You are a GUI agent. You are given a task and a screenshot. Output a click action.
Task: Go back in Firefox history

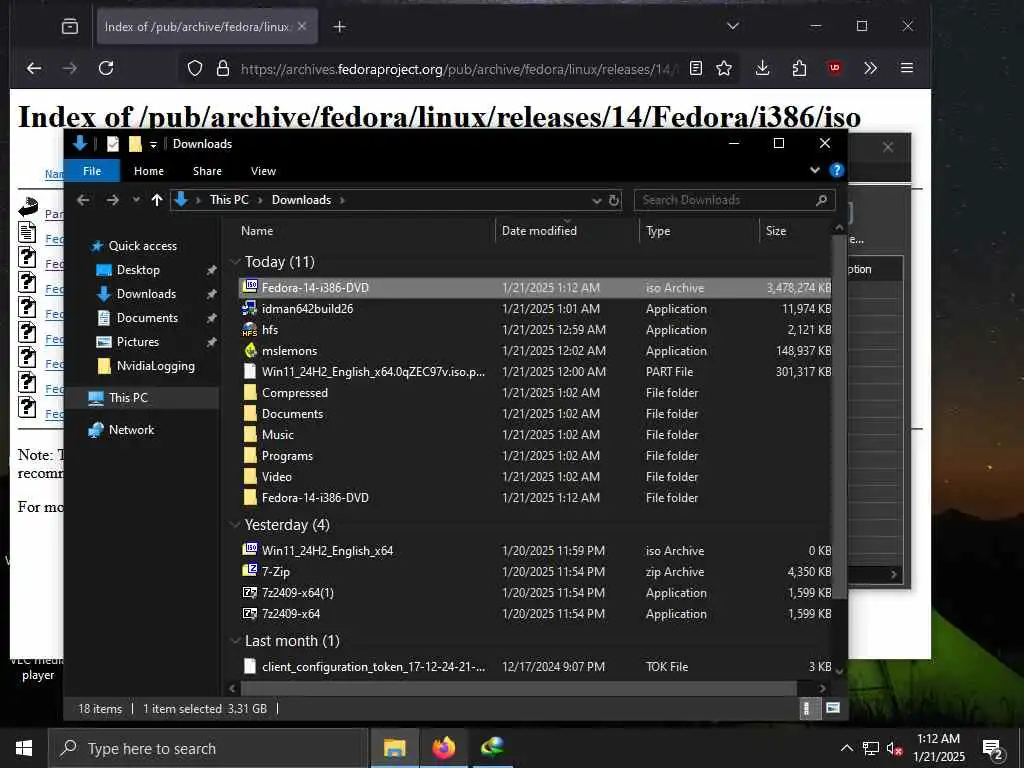click(34, 68)
